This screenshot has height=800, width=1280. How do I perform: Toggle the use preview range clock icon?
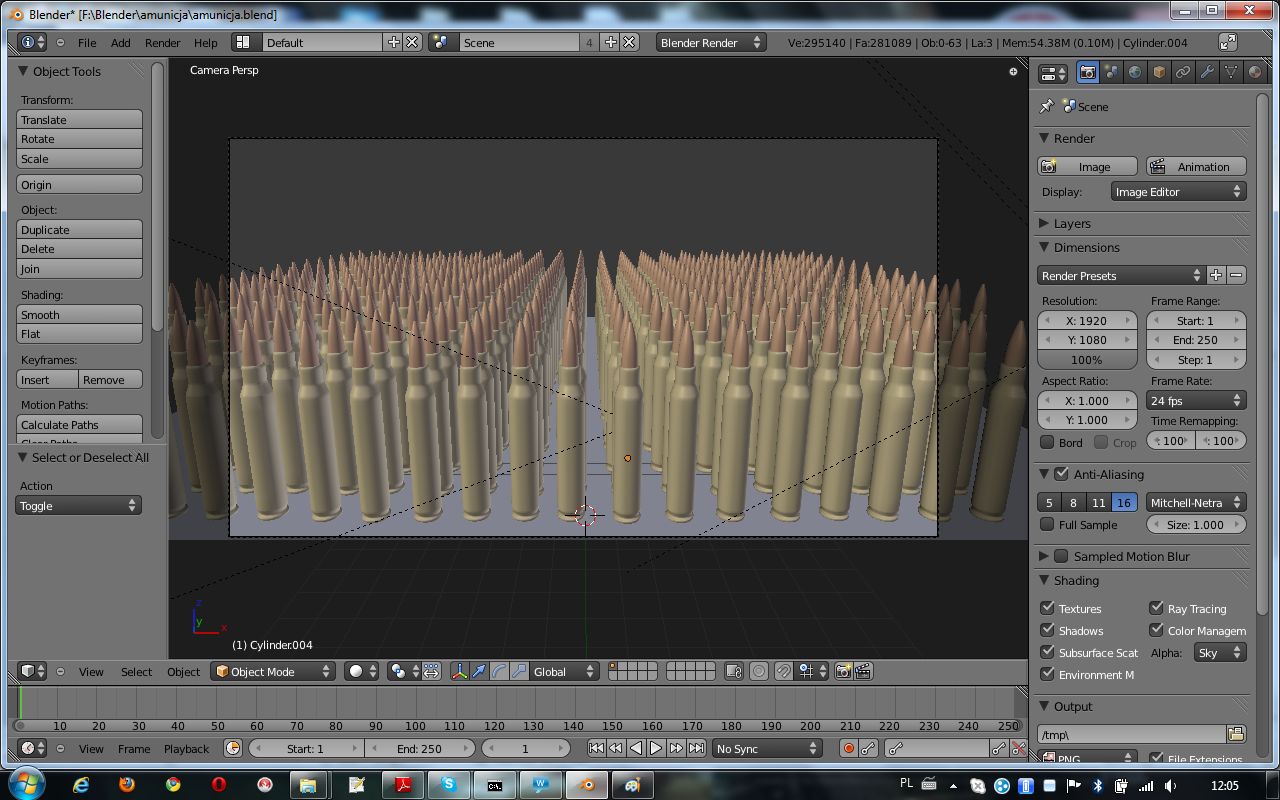click(233, 748)
